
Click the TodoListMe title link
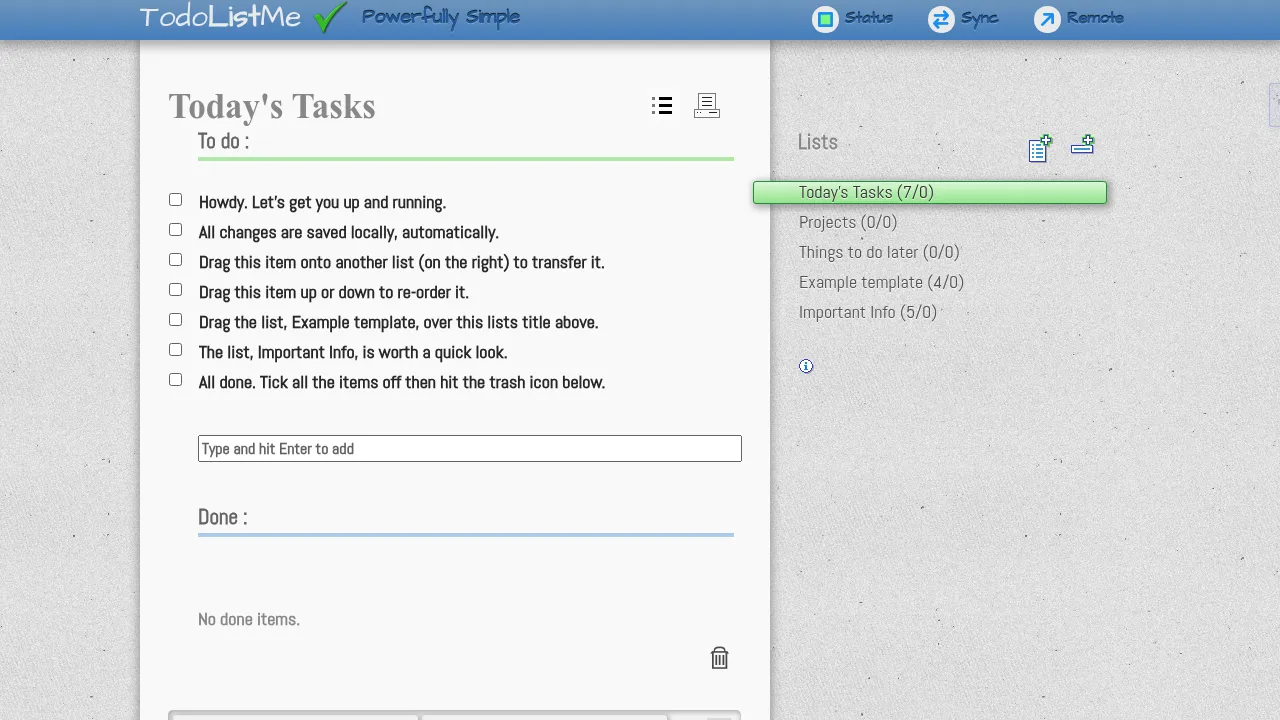[220, 17]
